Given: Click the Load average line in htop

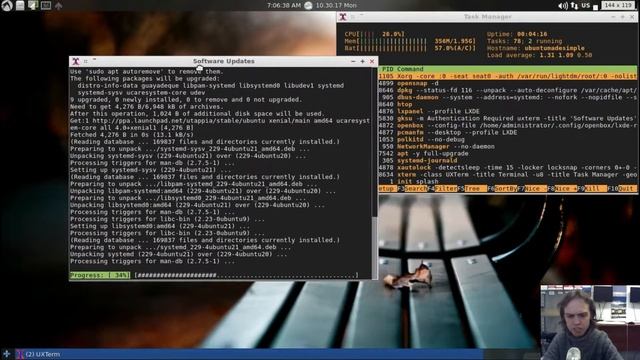Looking at the screenshot, I should [539, 55].
